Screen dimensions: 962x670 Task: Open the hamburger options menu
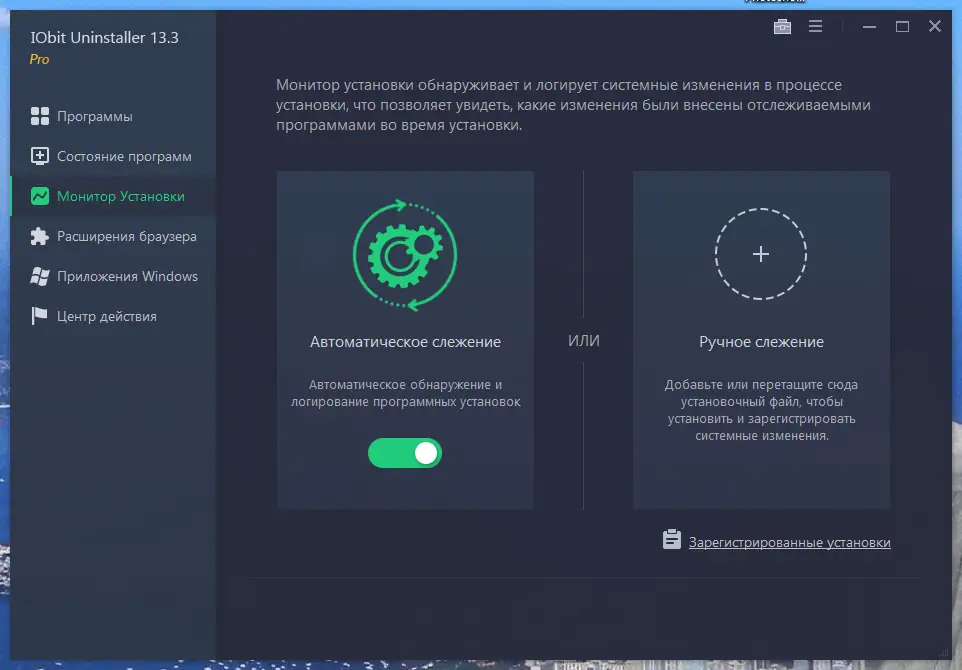coord(815,26)
